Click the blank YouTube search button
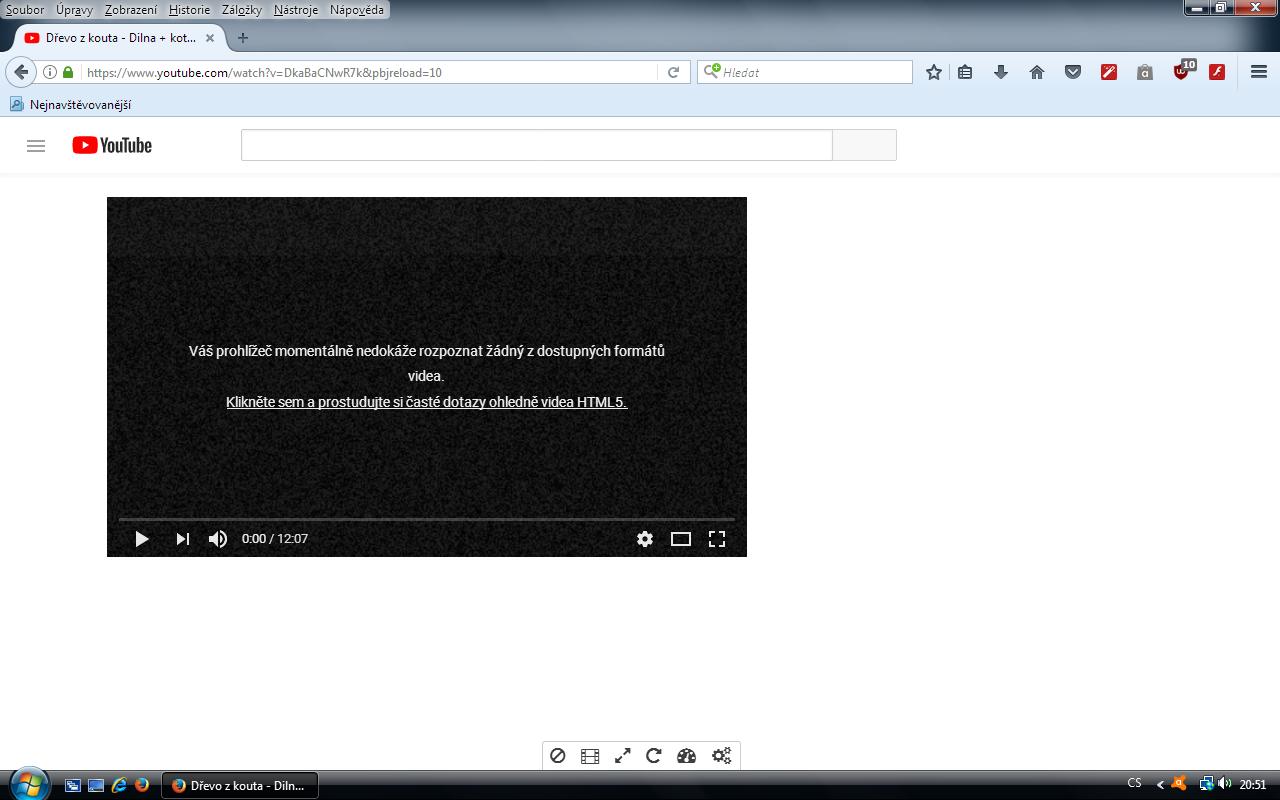This screenshot has height=800, width=1280. 864,145
